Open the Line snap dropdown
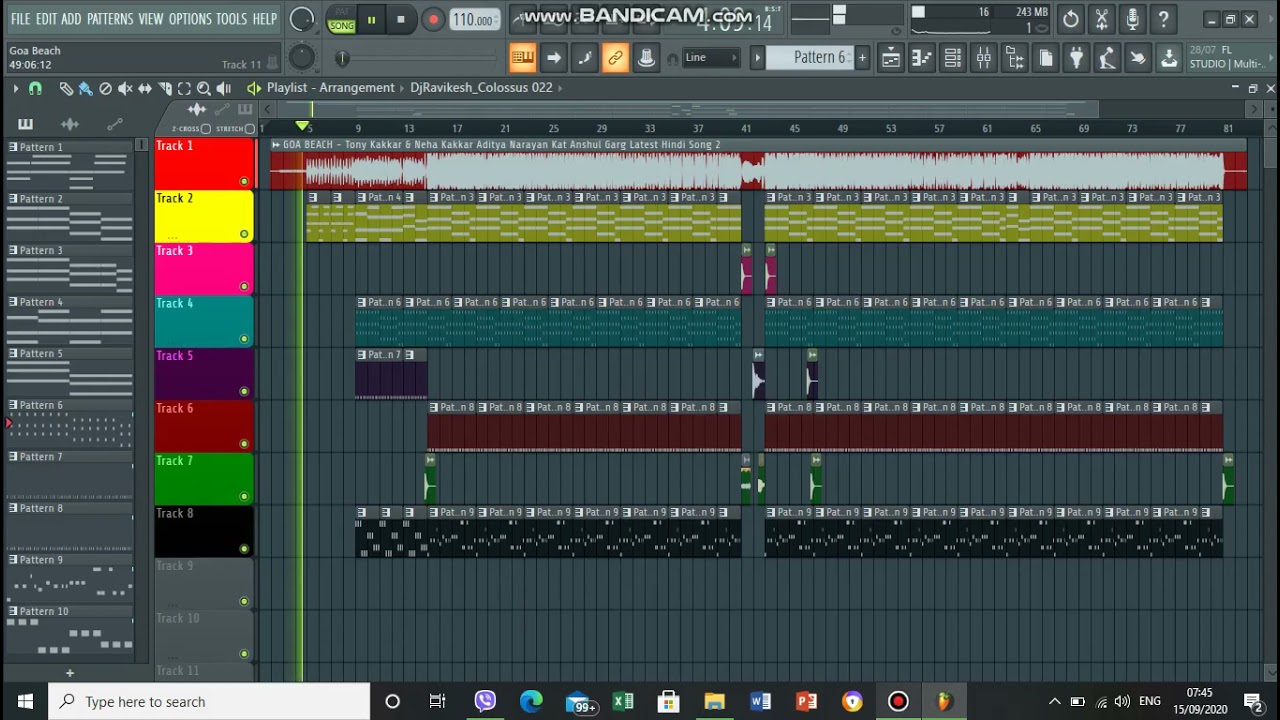Image resolution: width=1280 pixels, height=720 pixels. coord(711,58)
